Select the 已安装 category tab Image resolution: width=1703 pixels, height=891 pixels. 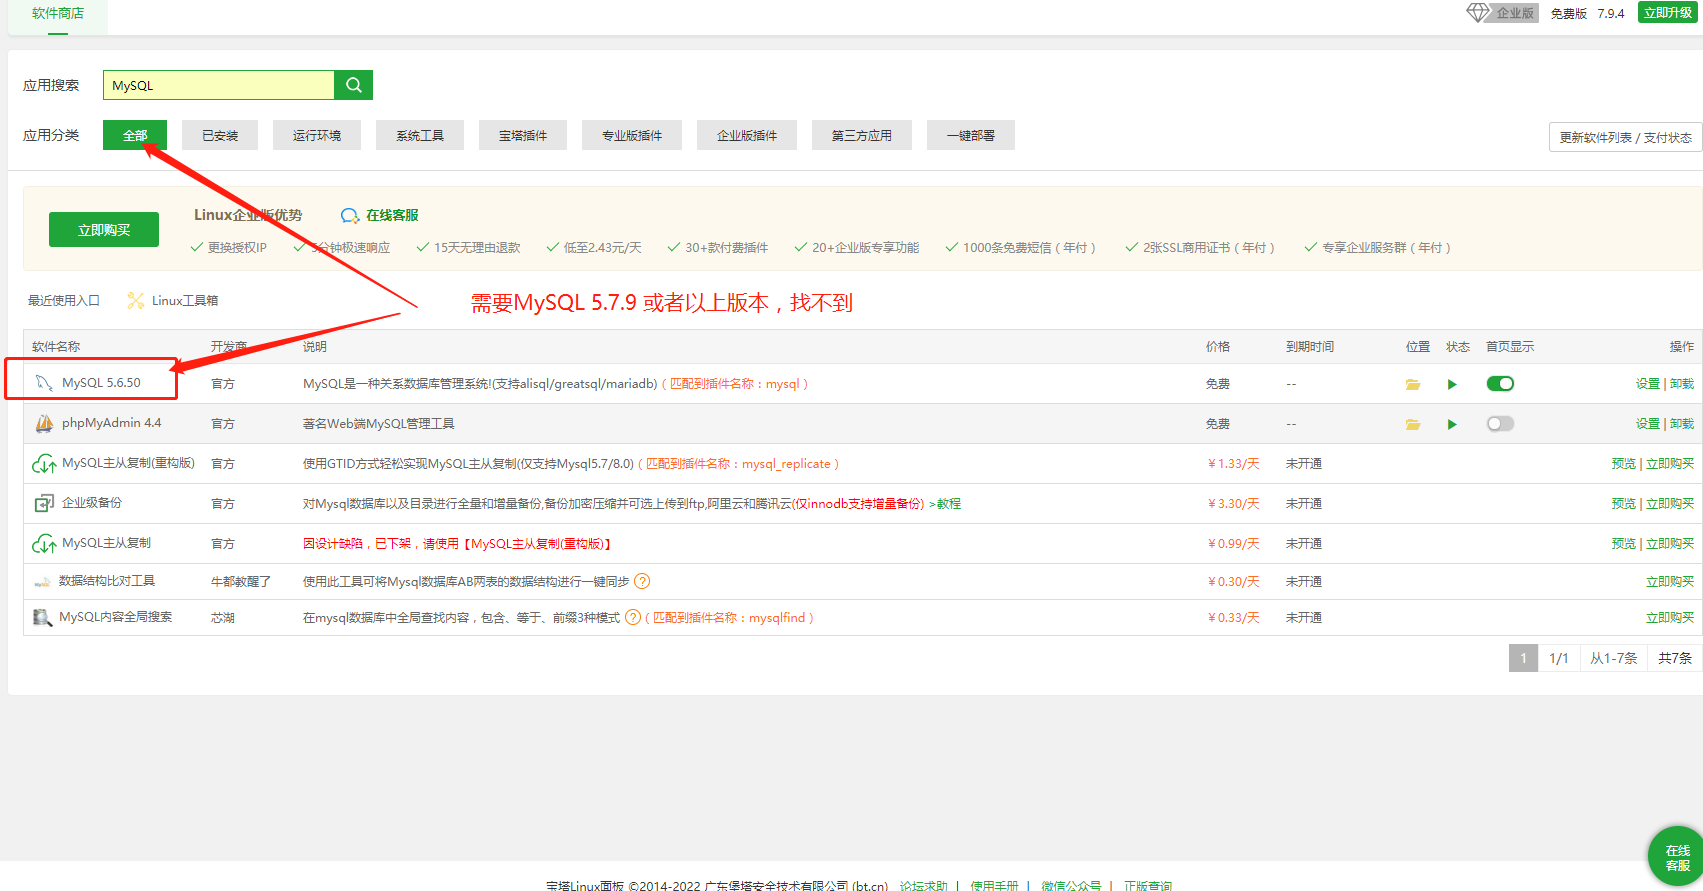pos(220,135)
